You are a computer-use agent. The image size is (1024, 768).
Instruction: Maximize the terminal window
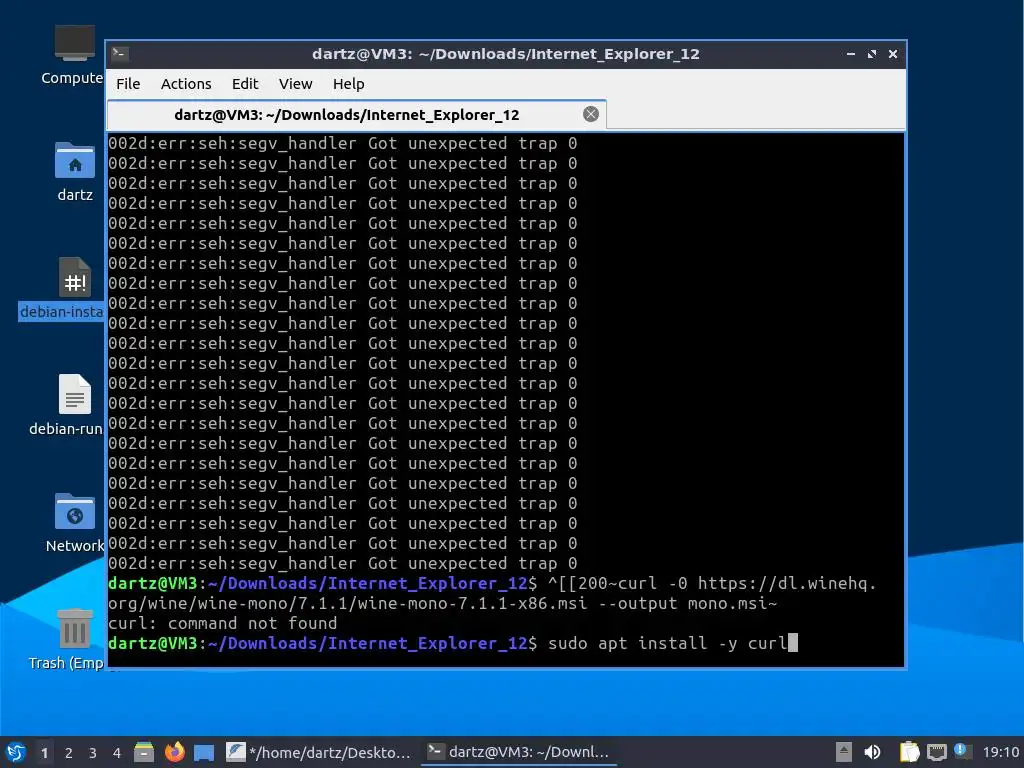(872, 54)
